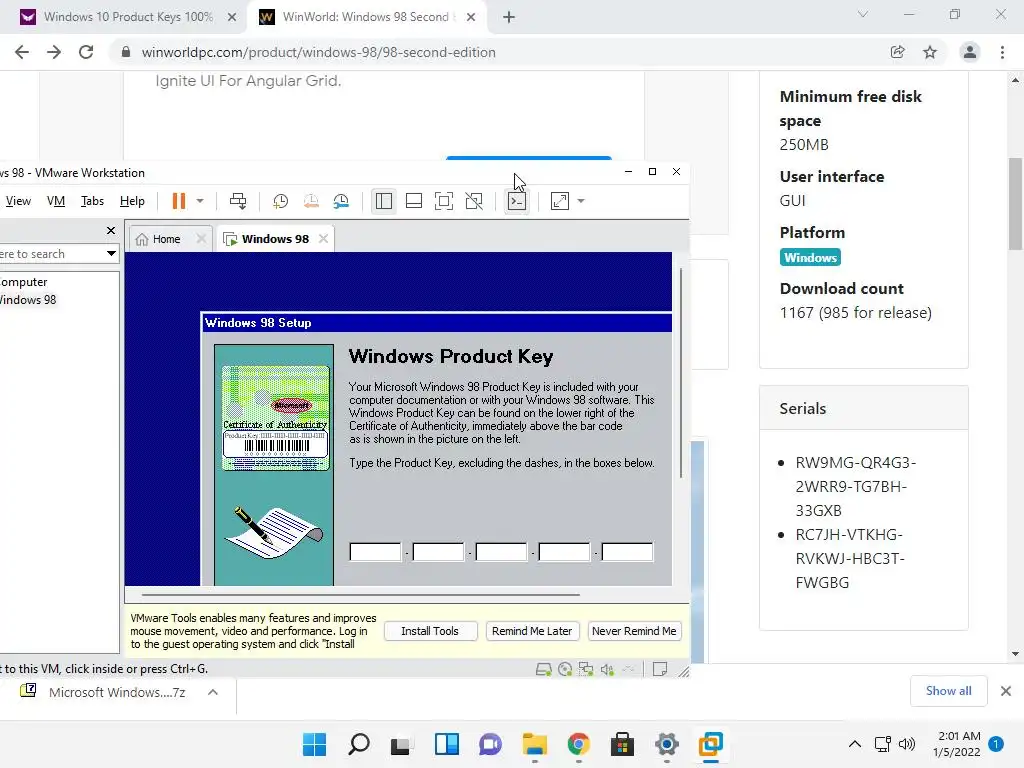Open taskbar Search

pos(359,744)
